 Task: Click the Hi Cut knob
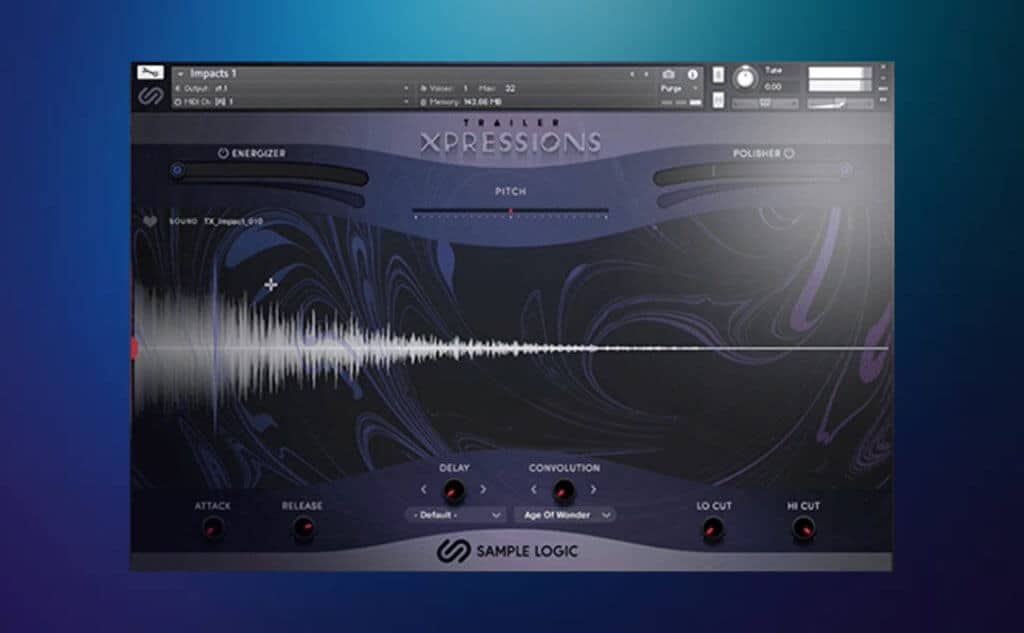[x=803, y=528]
